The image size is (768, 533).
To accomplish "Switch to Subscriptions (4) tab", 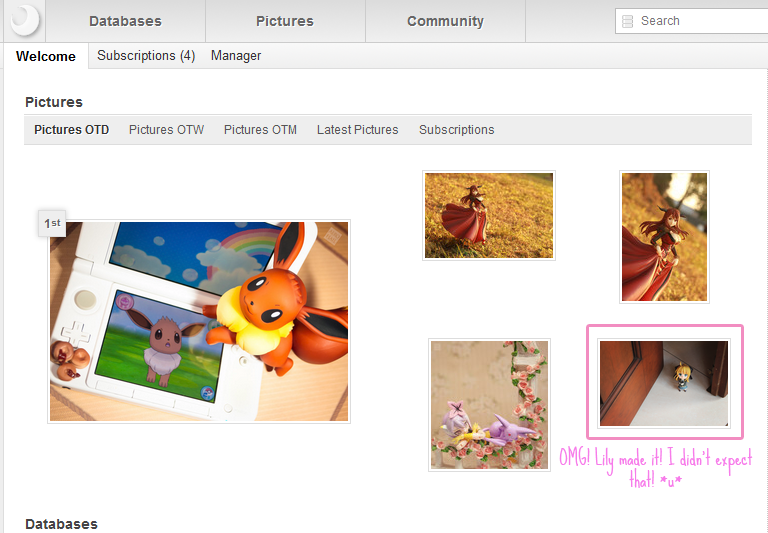I will pos(146,55).
